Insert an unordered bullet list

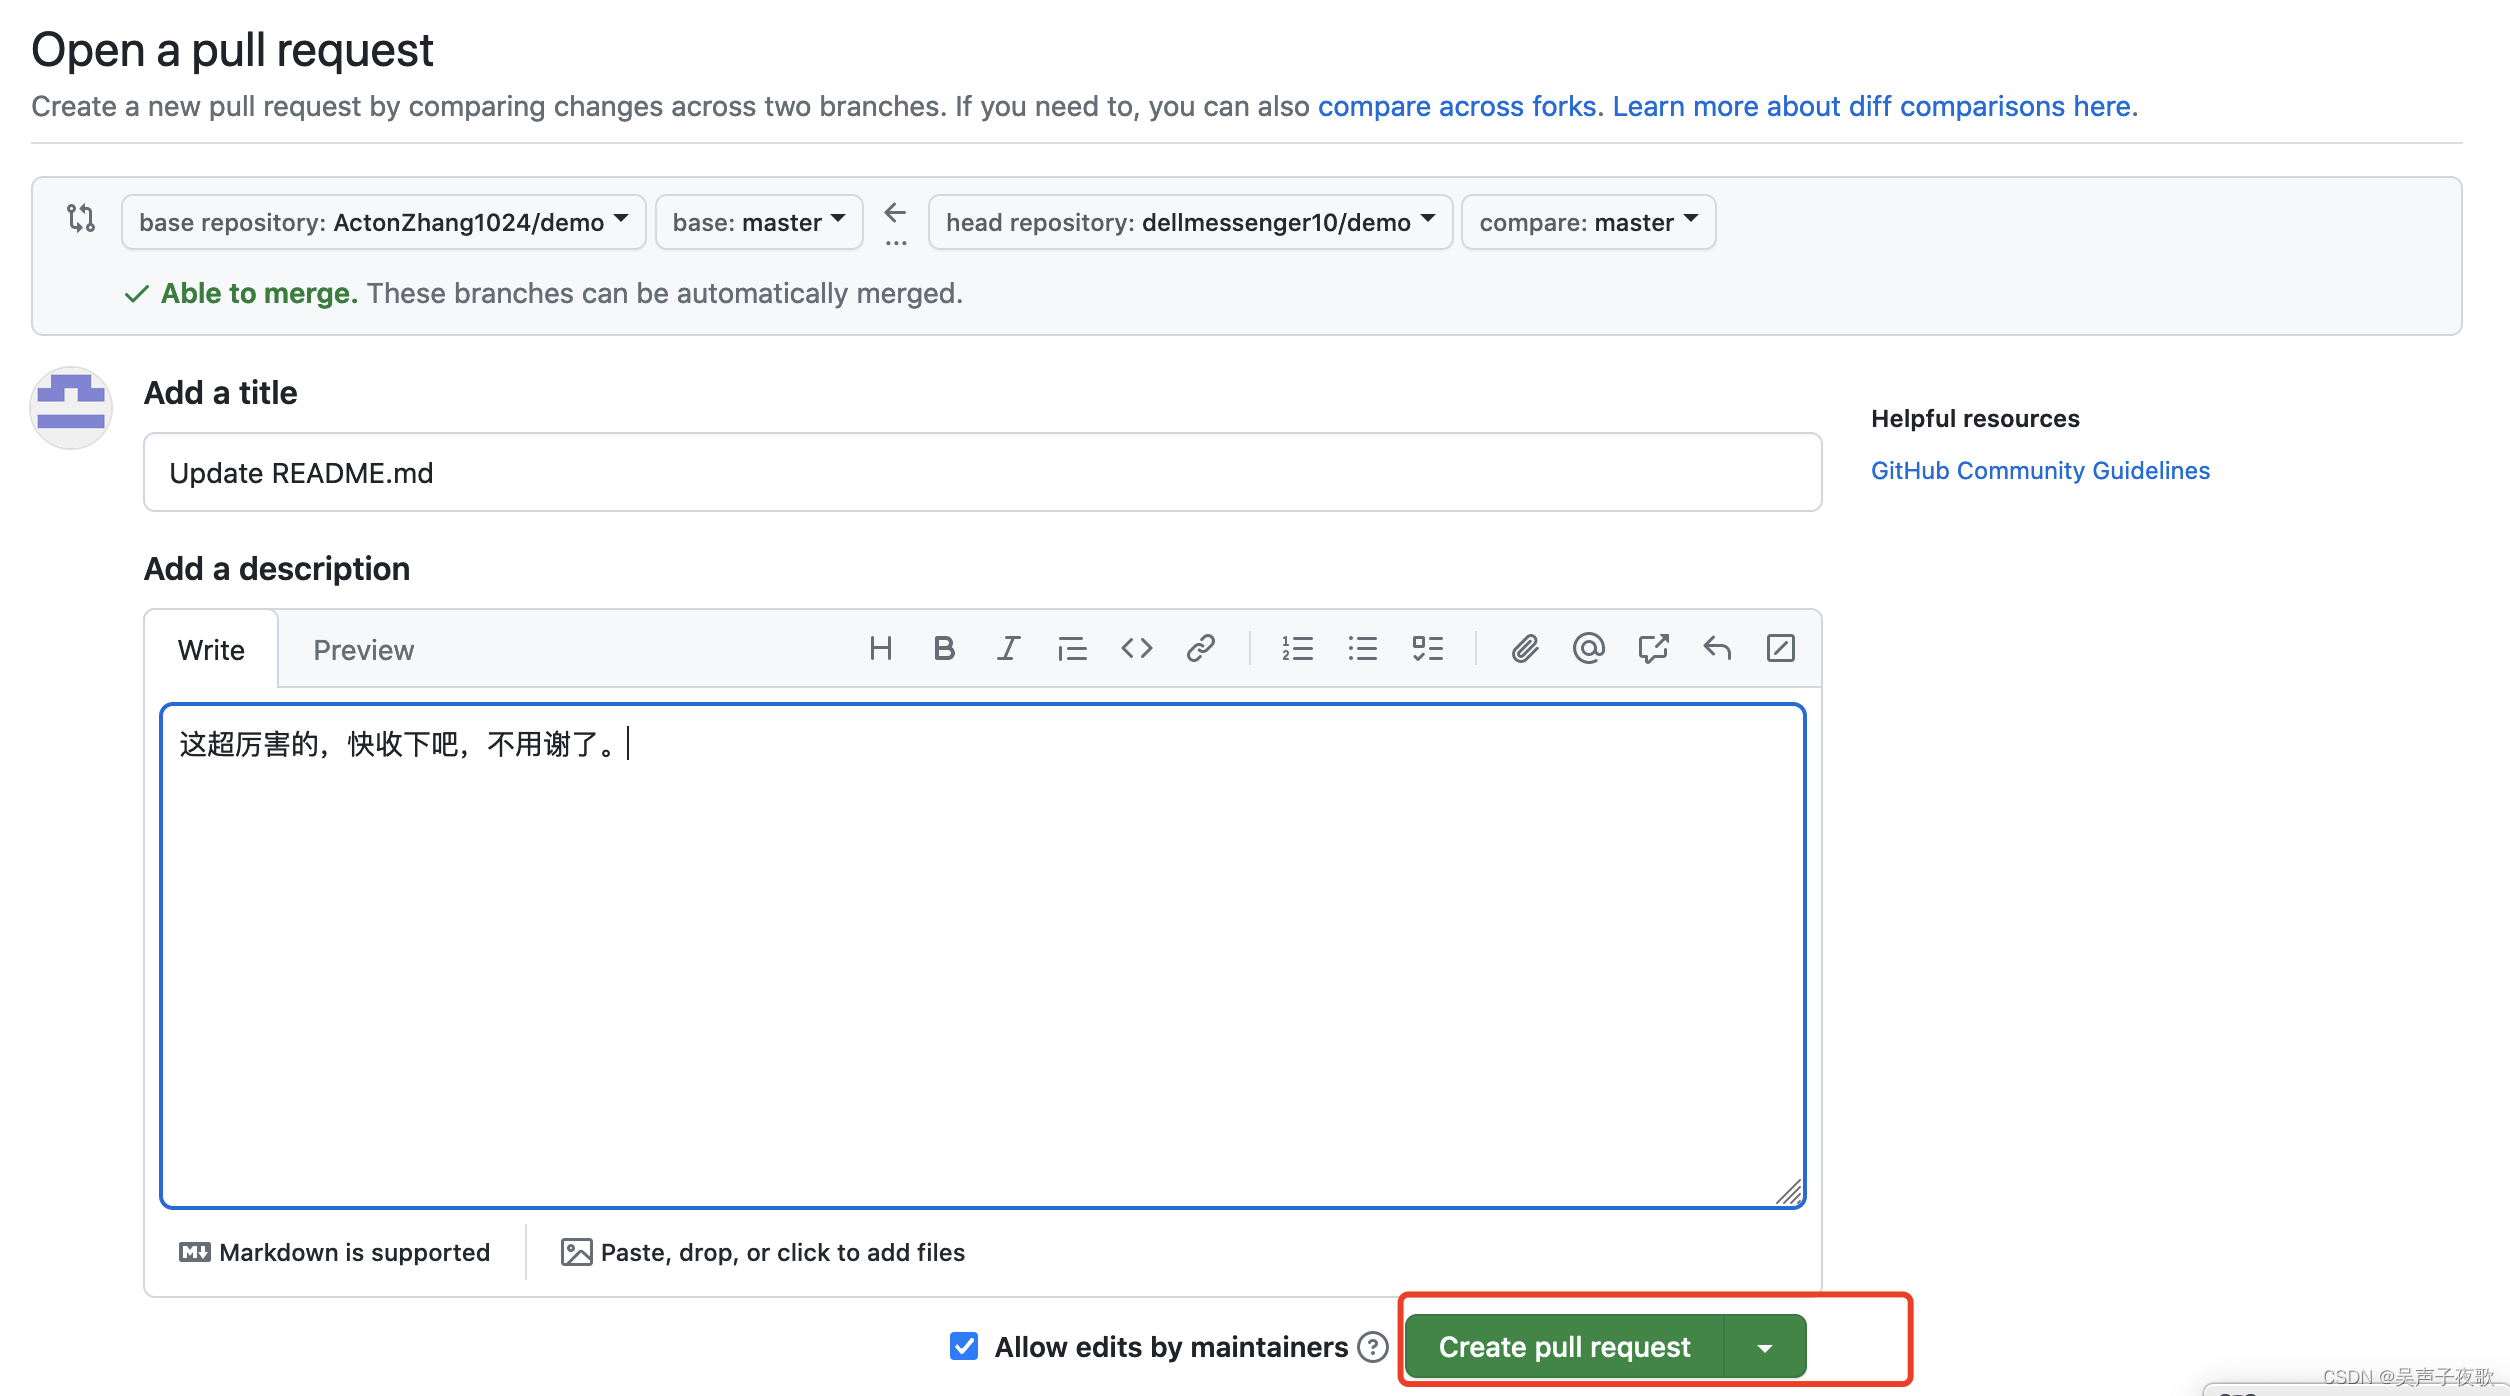coord(1362,649)
